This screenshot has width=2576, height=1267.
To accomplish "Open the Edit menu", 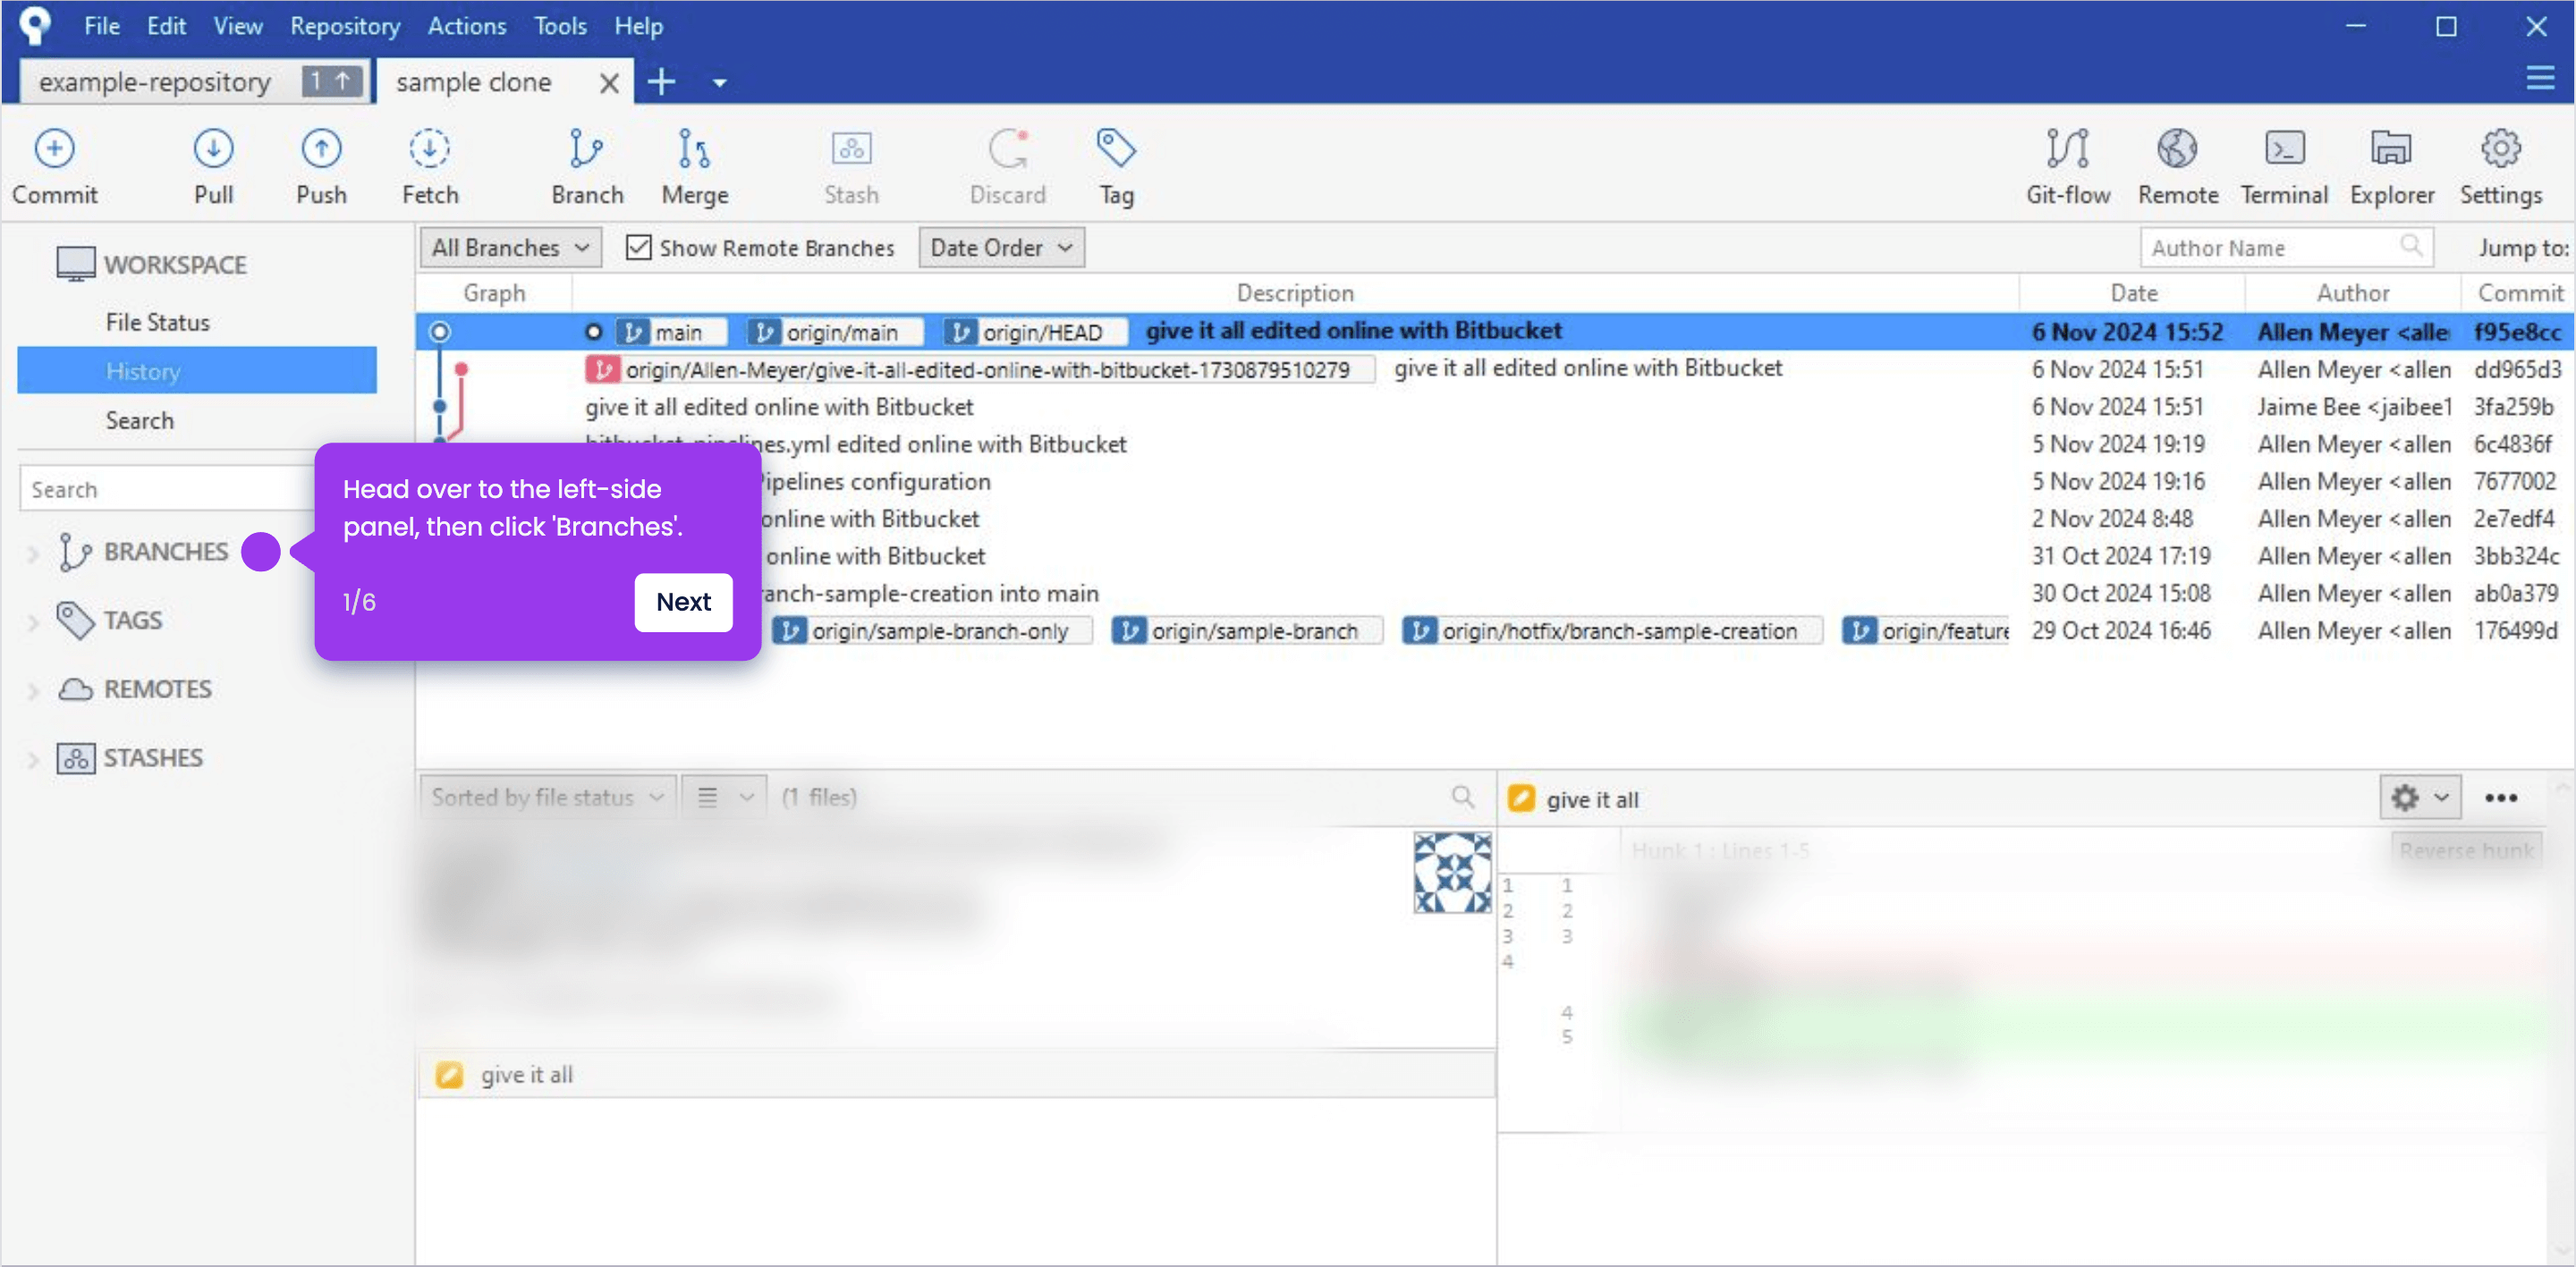I will [166, 25].
